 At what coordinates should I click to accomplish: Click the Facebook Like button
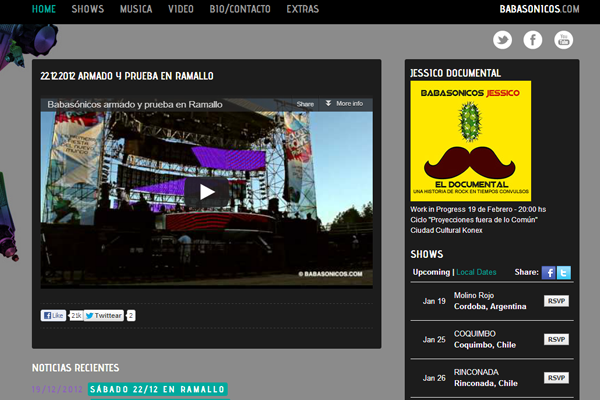54,315
